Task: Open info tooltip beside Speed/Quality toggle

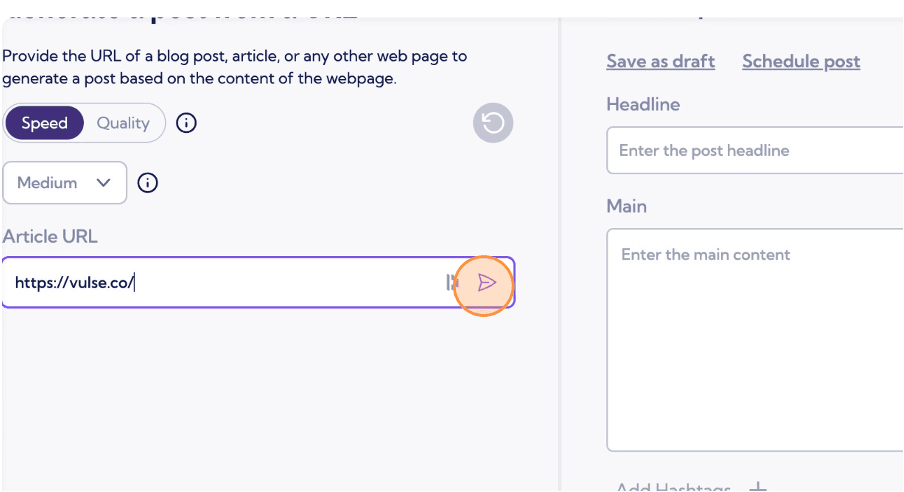Action: [186, 123]
